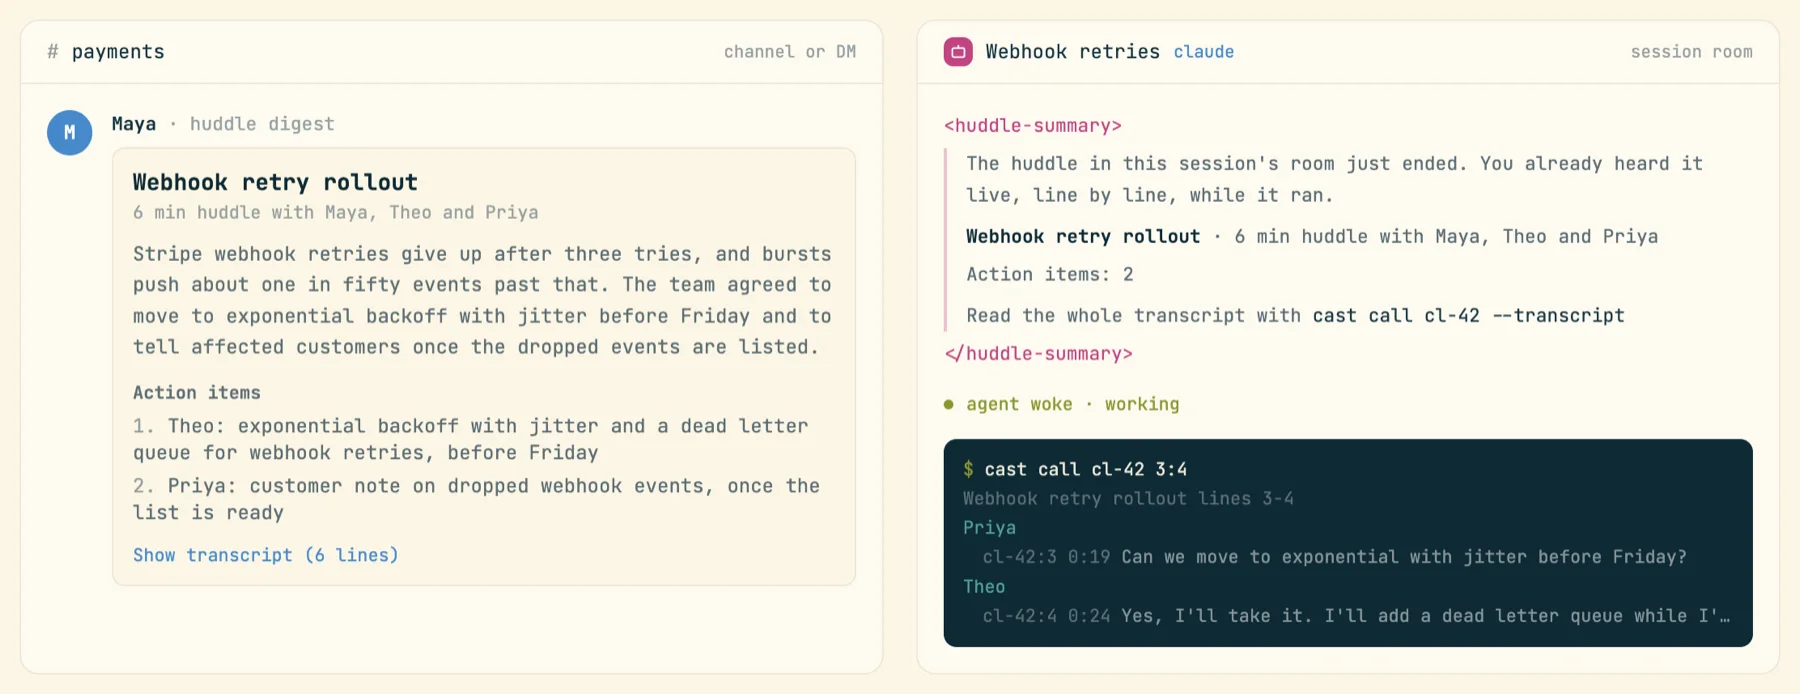Click 'The huddle in this session's room' text
This screenshot has height=694, width=1800.
click(1334, 179)
